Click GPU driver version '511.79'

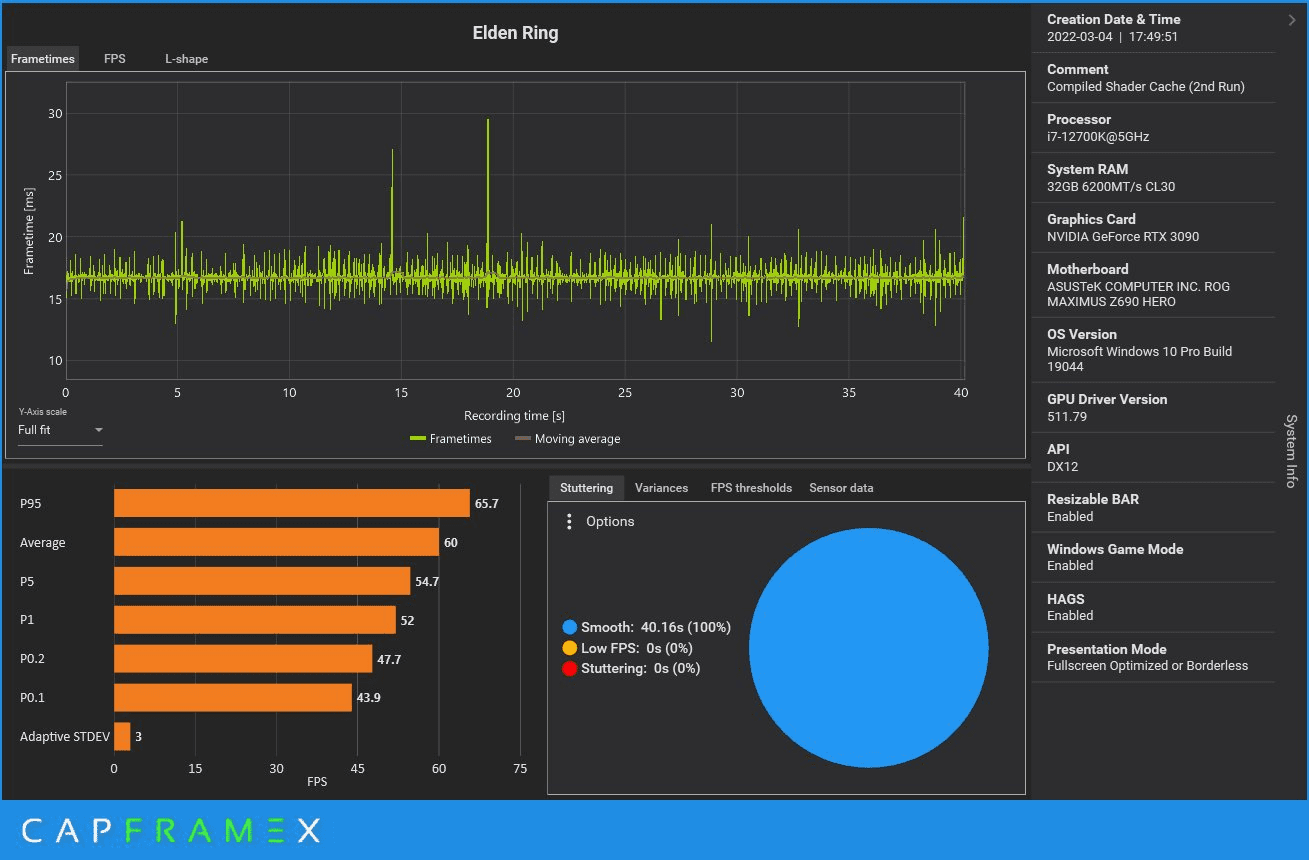[x=1067, y=417]
